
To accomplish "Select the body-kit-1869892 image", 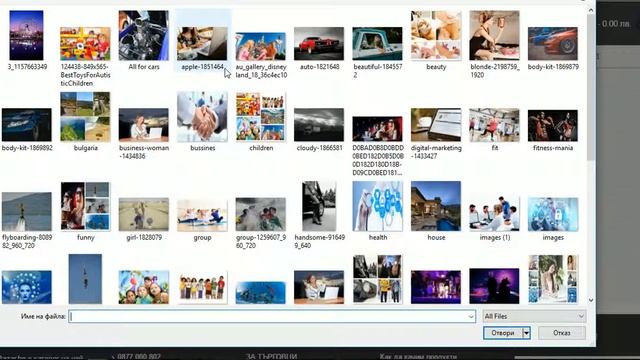I will pos(27,125).
